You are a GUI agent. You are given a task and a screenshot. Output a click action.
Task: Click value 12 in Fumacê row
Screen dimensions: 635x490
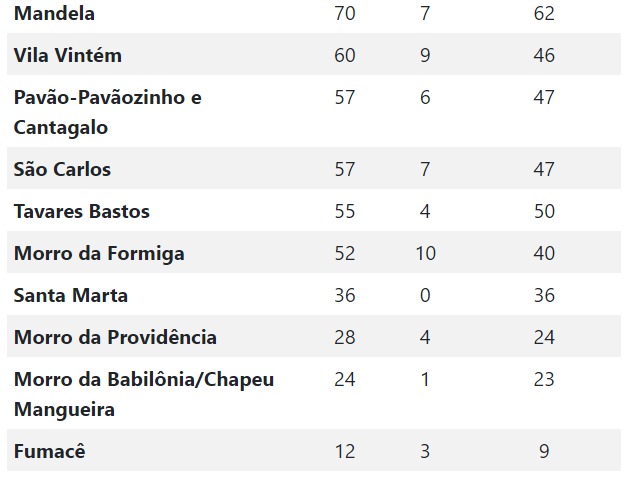point(345,451)
